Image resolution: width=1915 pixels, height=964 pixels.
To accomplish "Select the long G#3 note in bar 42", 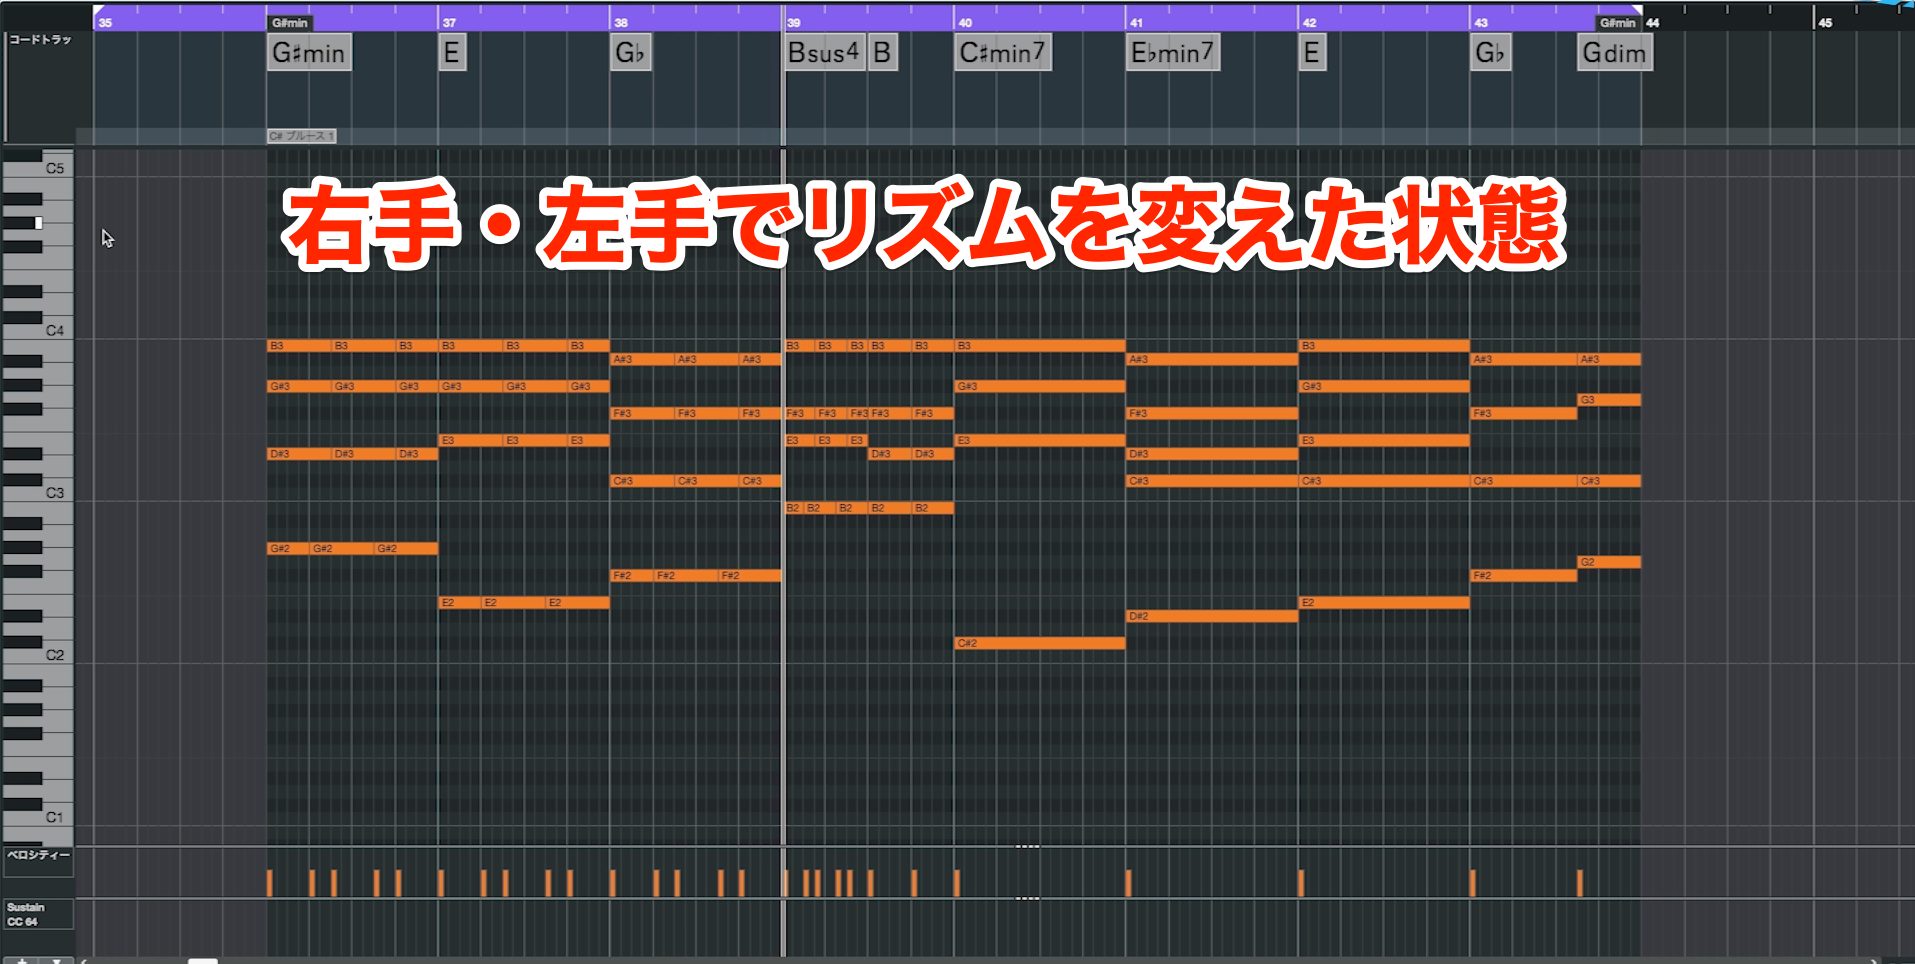I will (x=1384, y=386).
